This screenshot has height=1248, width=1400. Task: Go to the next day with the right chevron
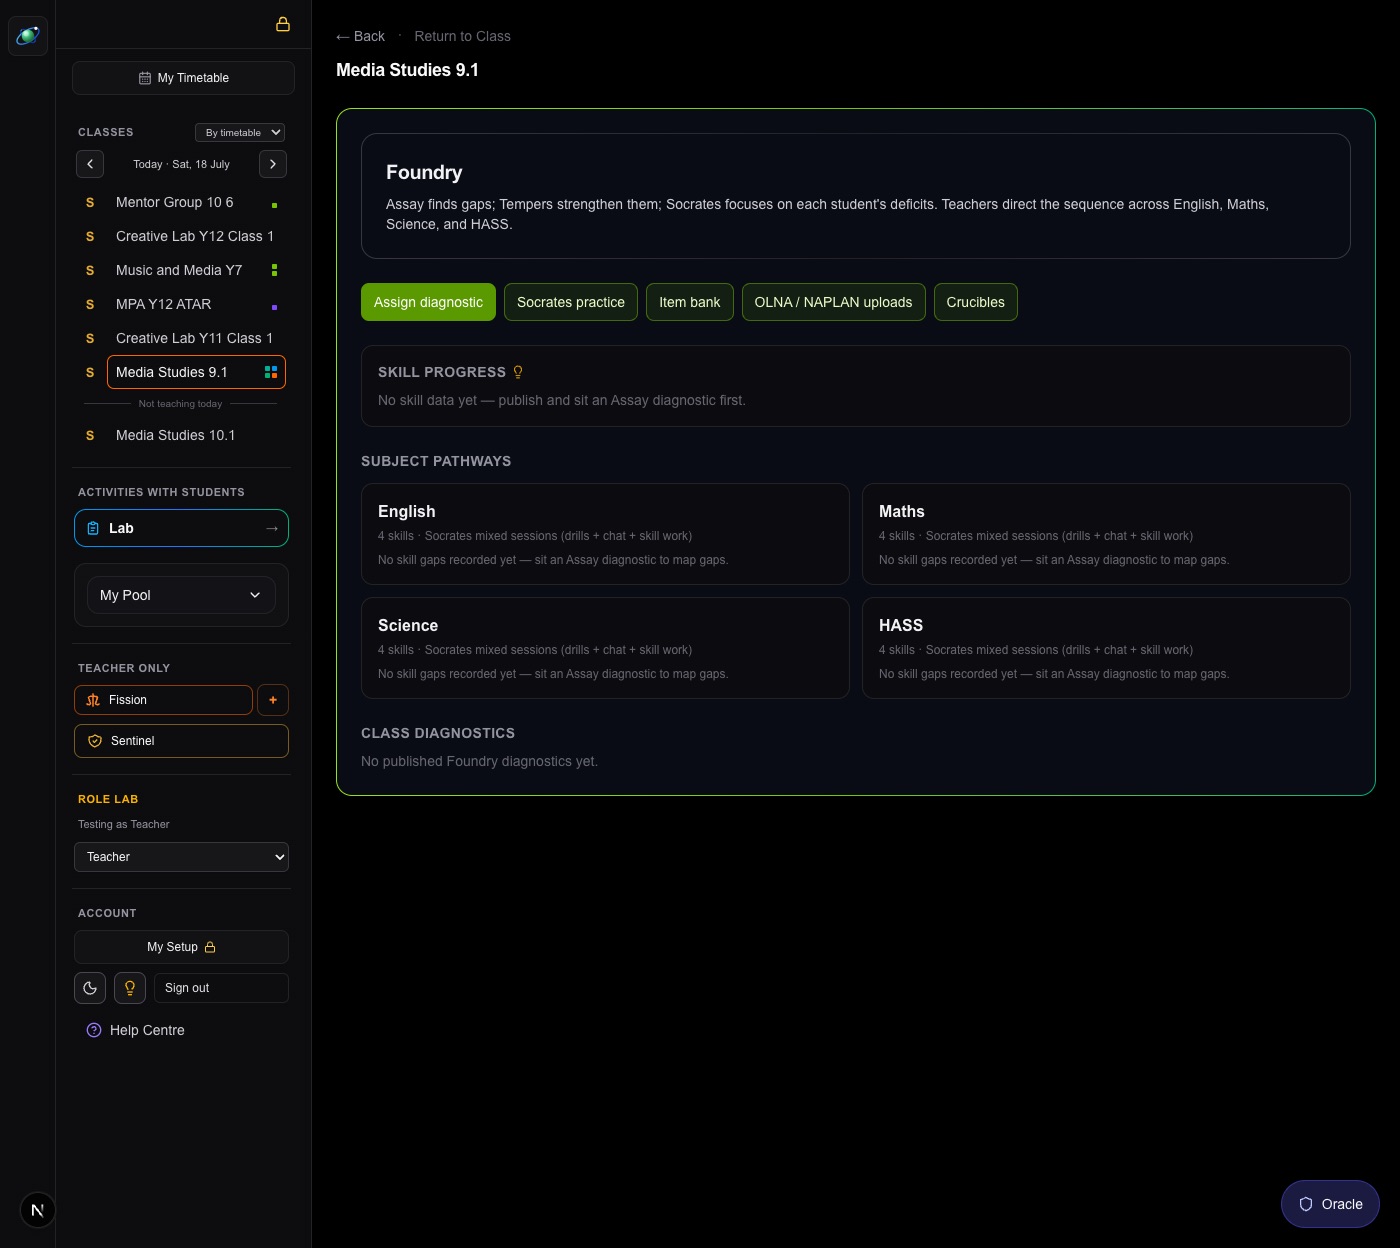273,164
